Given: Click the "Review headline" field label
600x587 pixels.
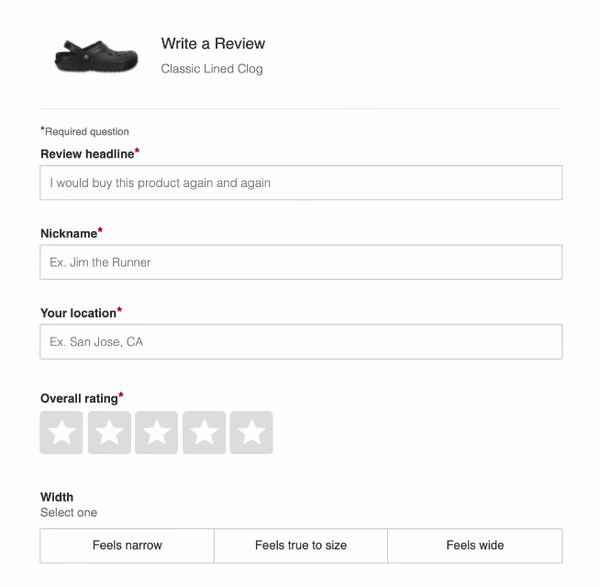Looking at the screenshot, I should [x=87, y=154].
